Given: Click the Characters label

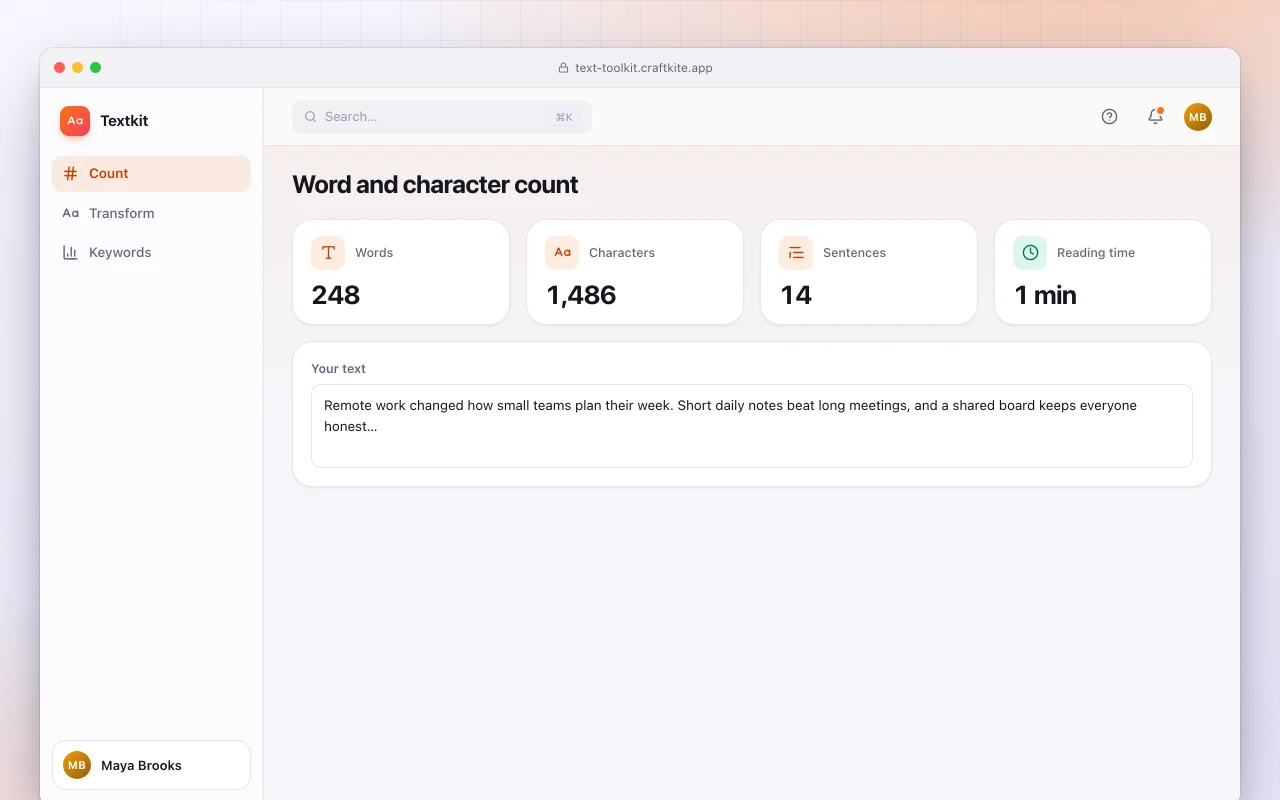Looking at the screenshot, I should pyautogui.click(x=622, y=253).
